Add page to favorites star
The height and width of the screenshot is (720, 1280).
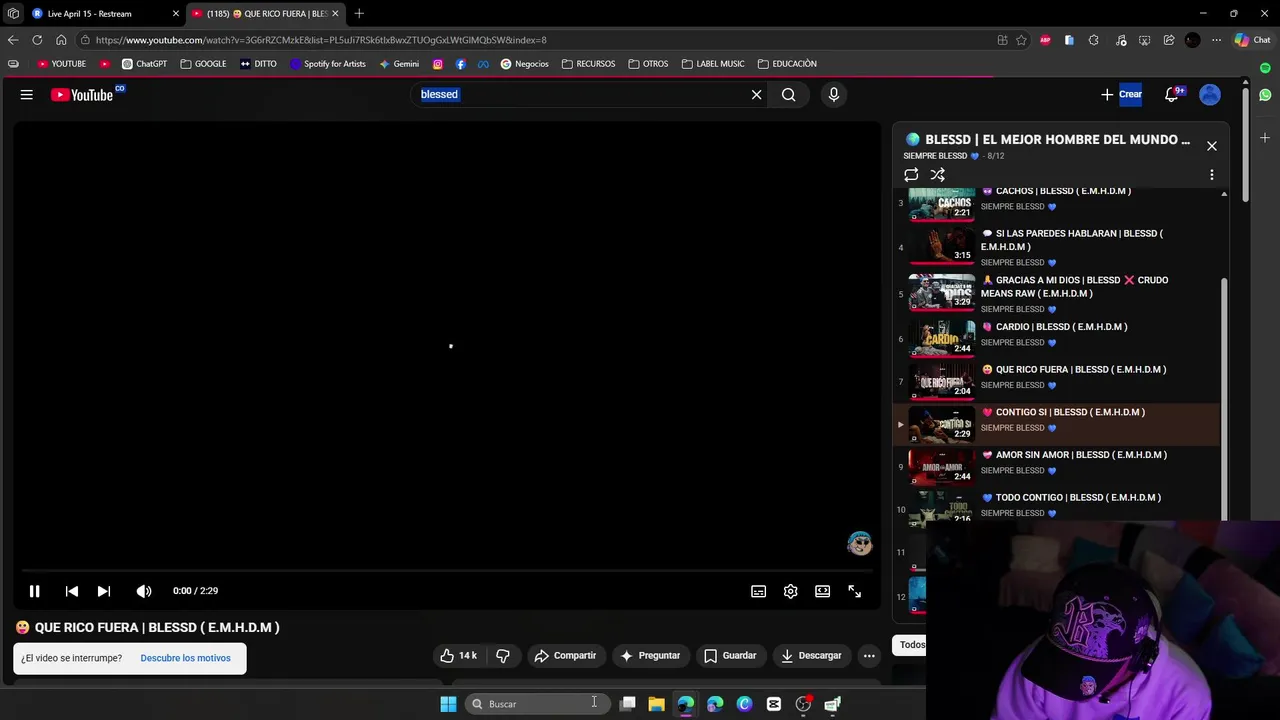coord(1021,40)
